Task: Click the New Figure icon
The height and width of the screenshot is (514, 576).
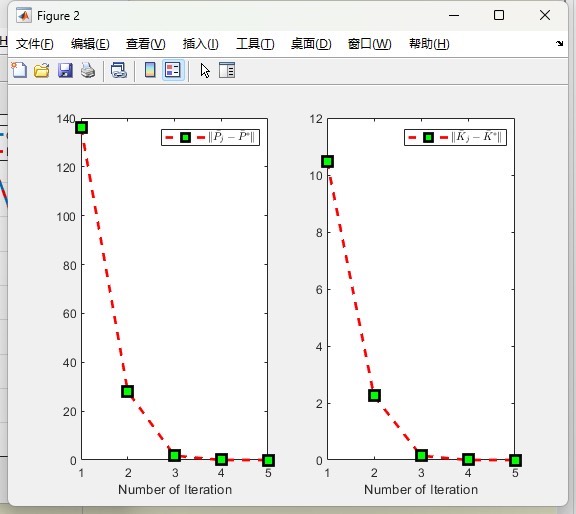Action: [19, 70]
